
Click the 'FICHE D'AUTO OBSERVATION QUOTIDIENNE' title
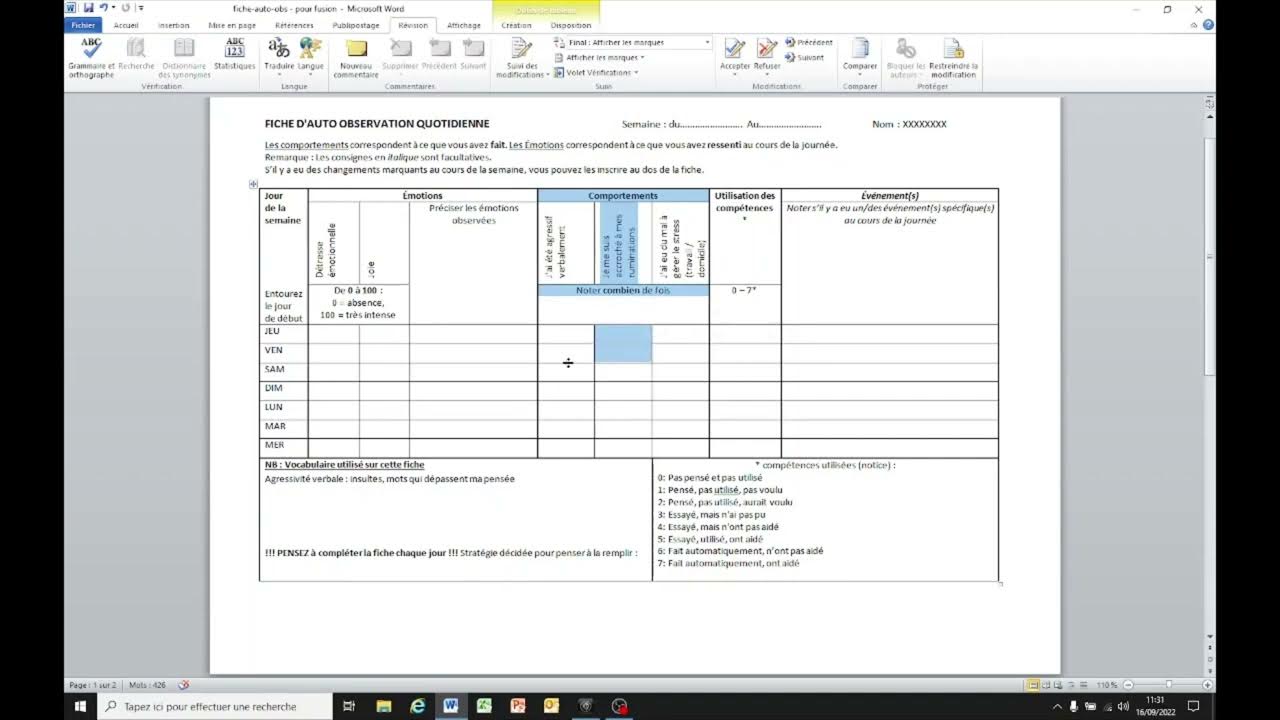377,124
